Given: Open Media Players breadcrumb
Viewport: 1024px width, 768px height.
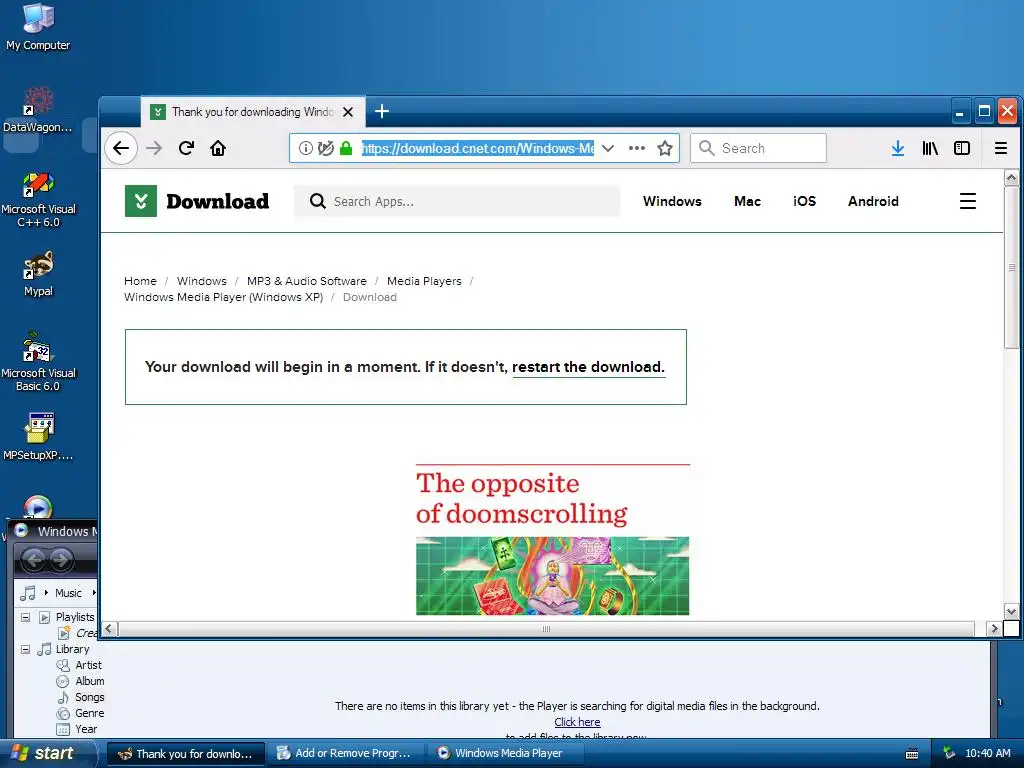Looking at the screenshot, I should [424, 281].
